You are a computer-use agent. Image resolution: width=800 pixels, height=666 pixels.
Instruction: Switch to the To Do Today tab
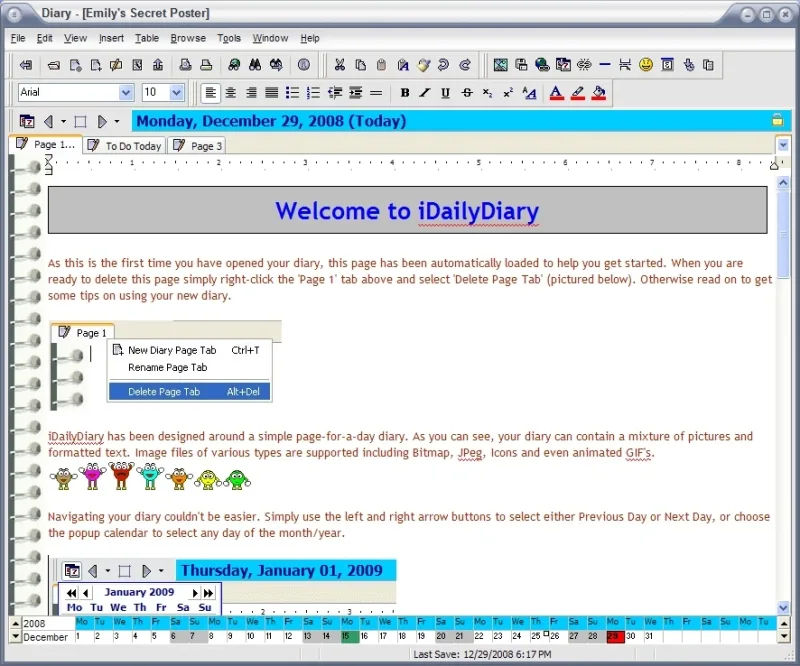tap(125, 146)
